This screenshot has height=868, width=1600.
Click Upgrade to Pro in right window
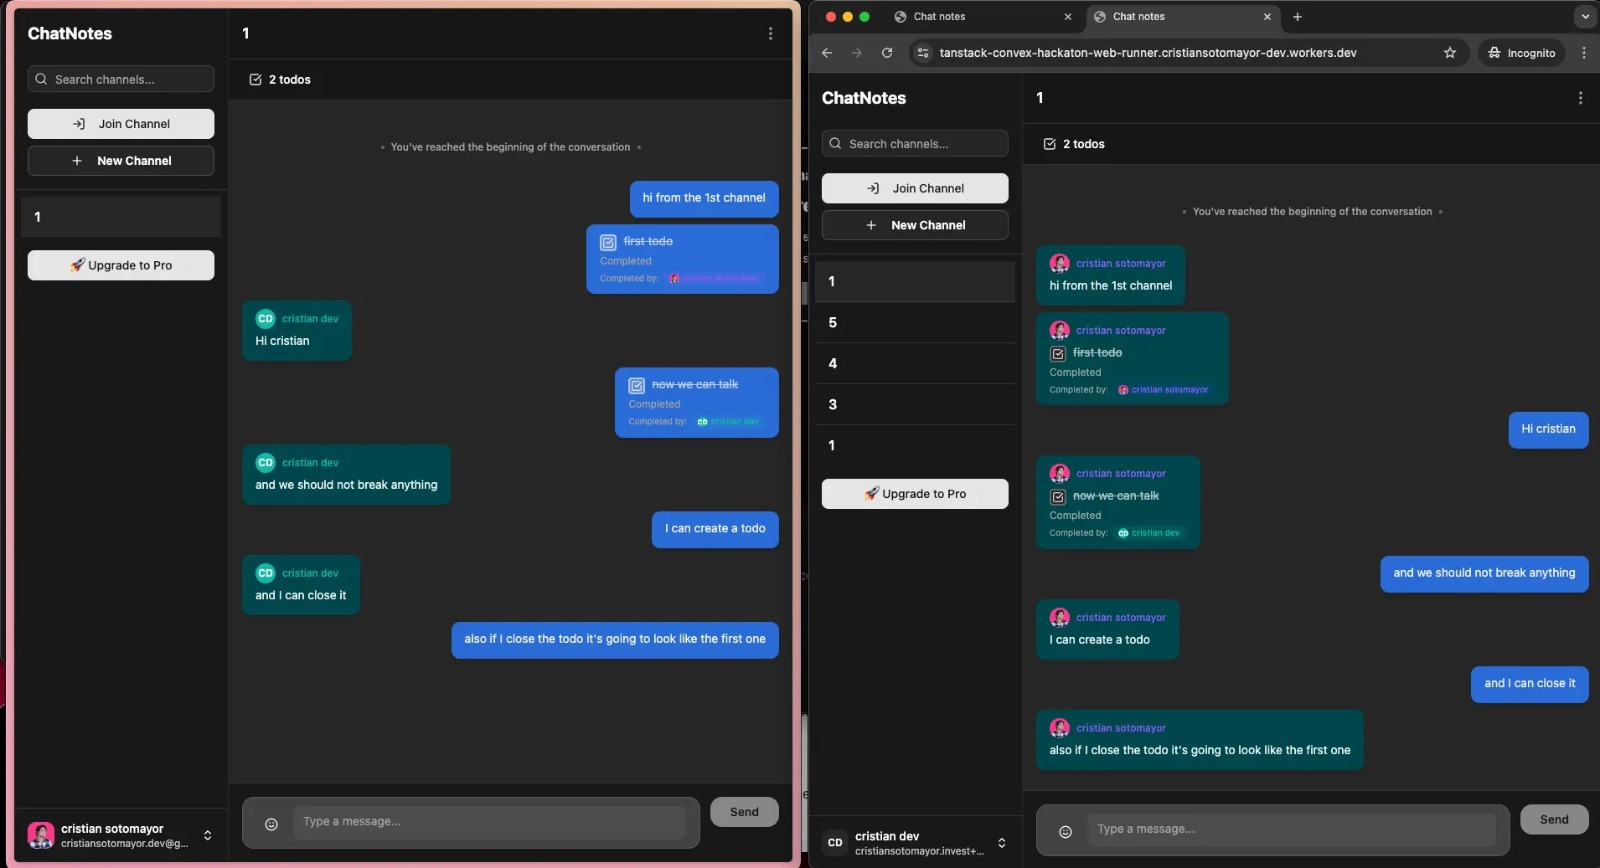tap(915, 494)
